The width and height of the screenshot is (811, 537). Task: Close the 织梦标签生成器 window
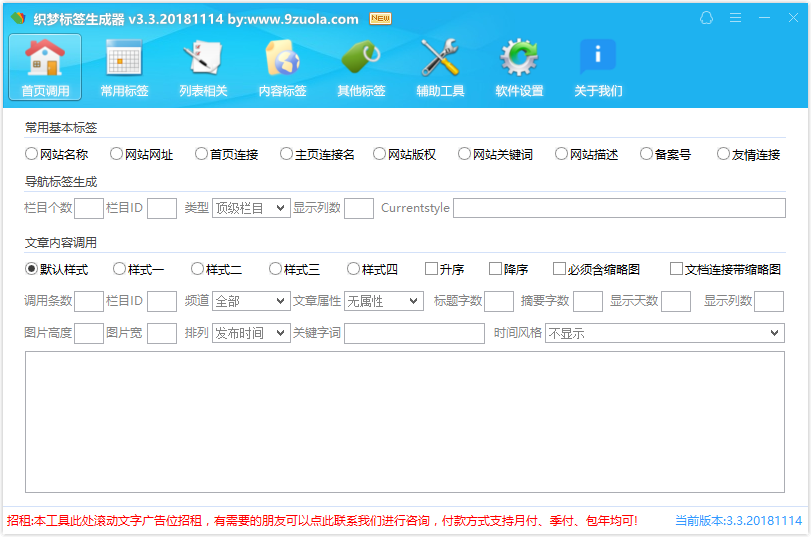793,18
